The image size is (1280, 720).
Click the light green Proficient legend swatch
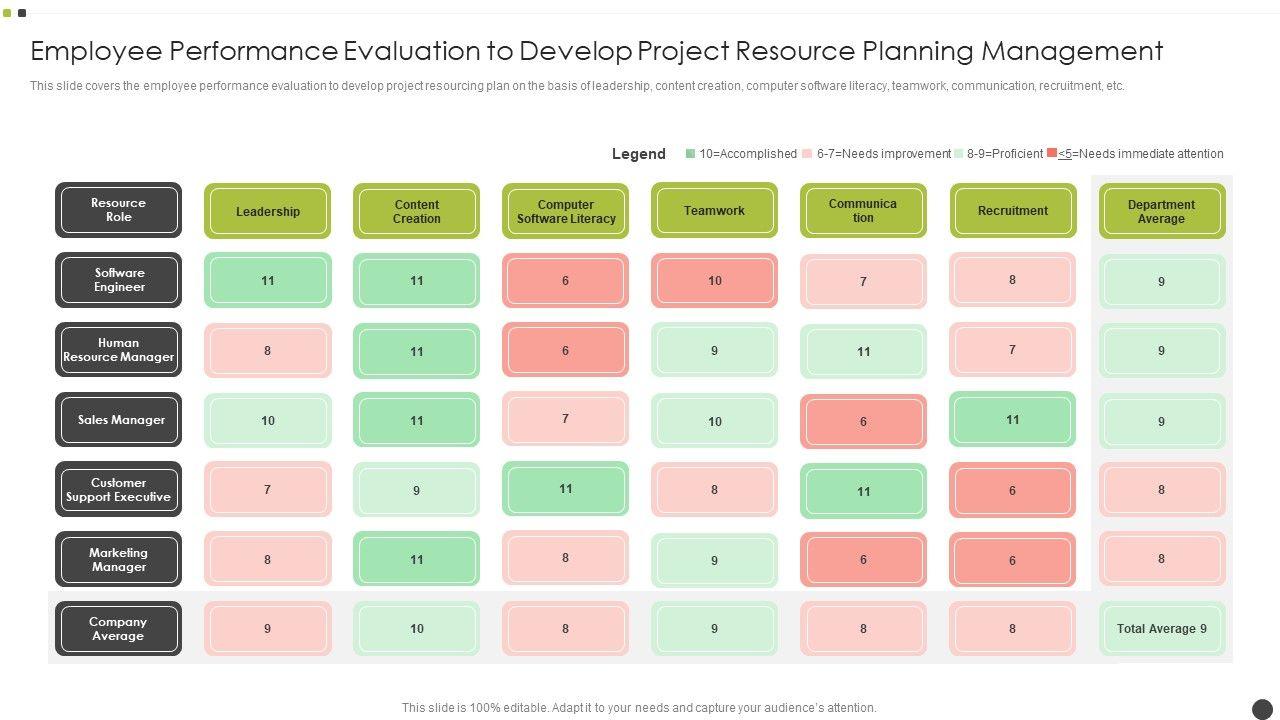click(958, 154)
